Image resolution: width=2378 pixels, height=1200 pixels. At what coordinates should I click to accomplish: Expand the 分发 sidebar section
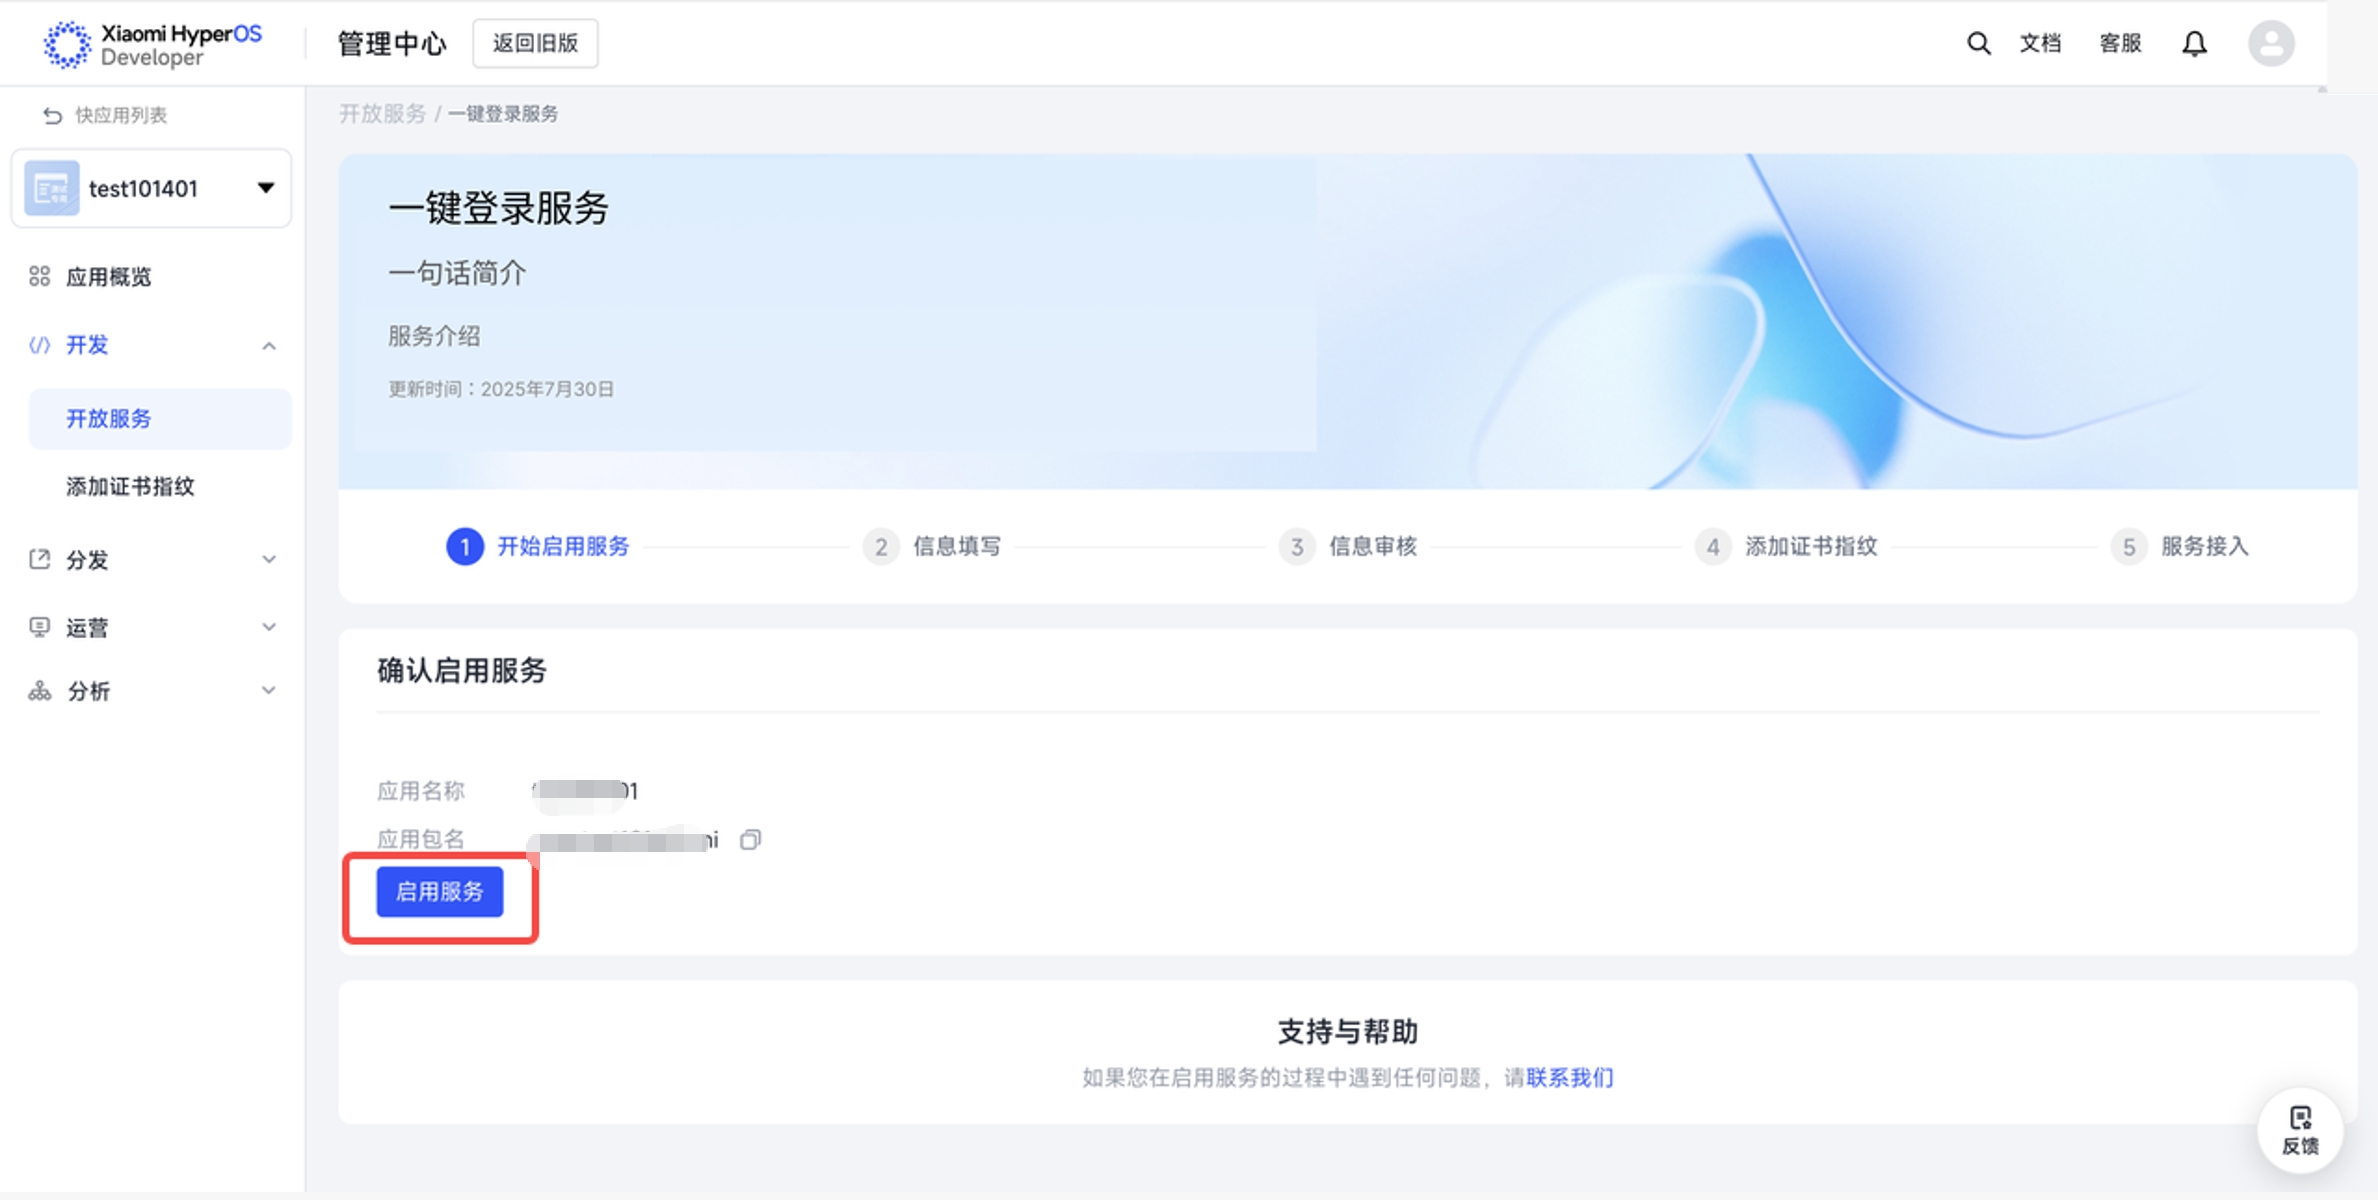[x=268, y=560]
